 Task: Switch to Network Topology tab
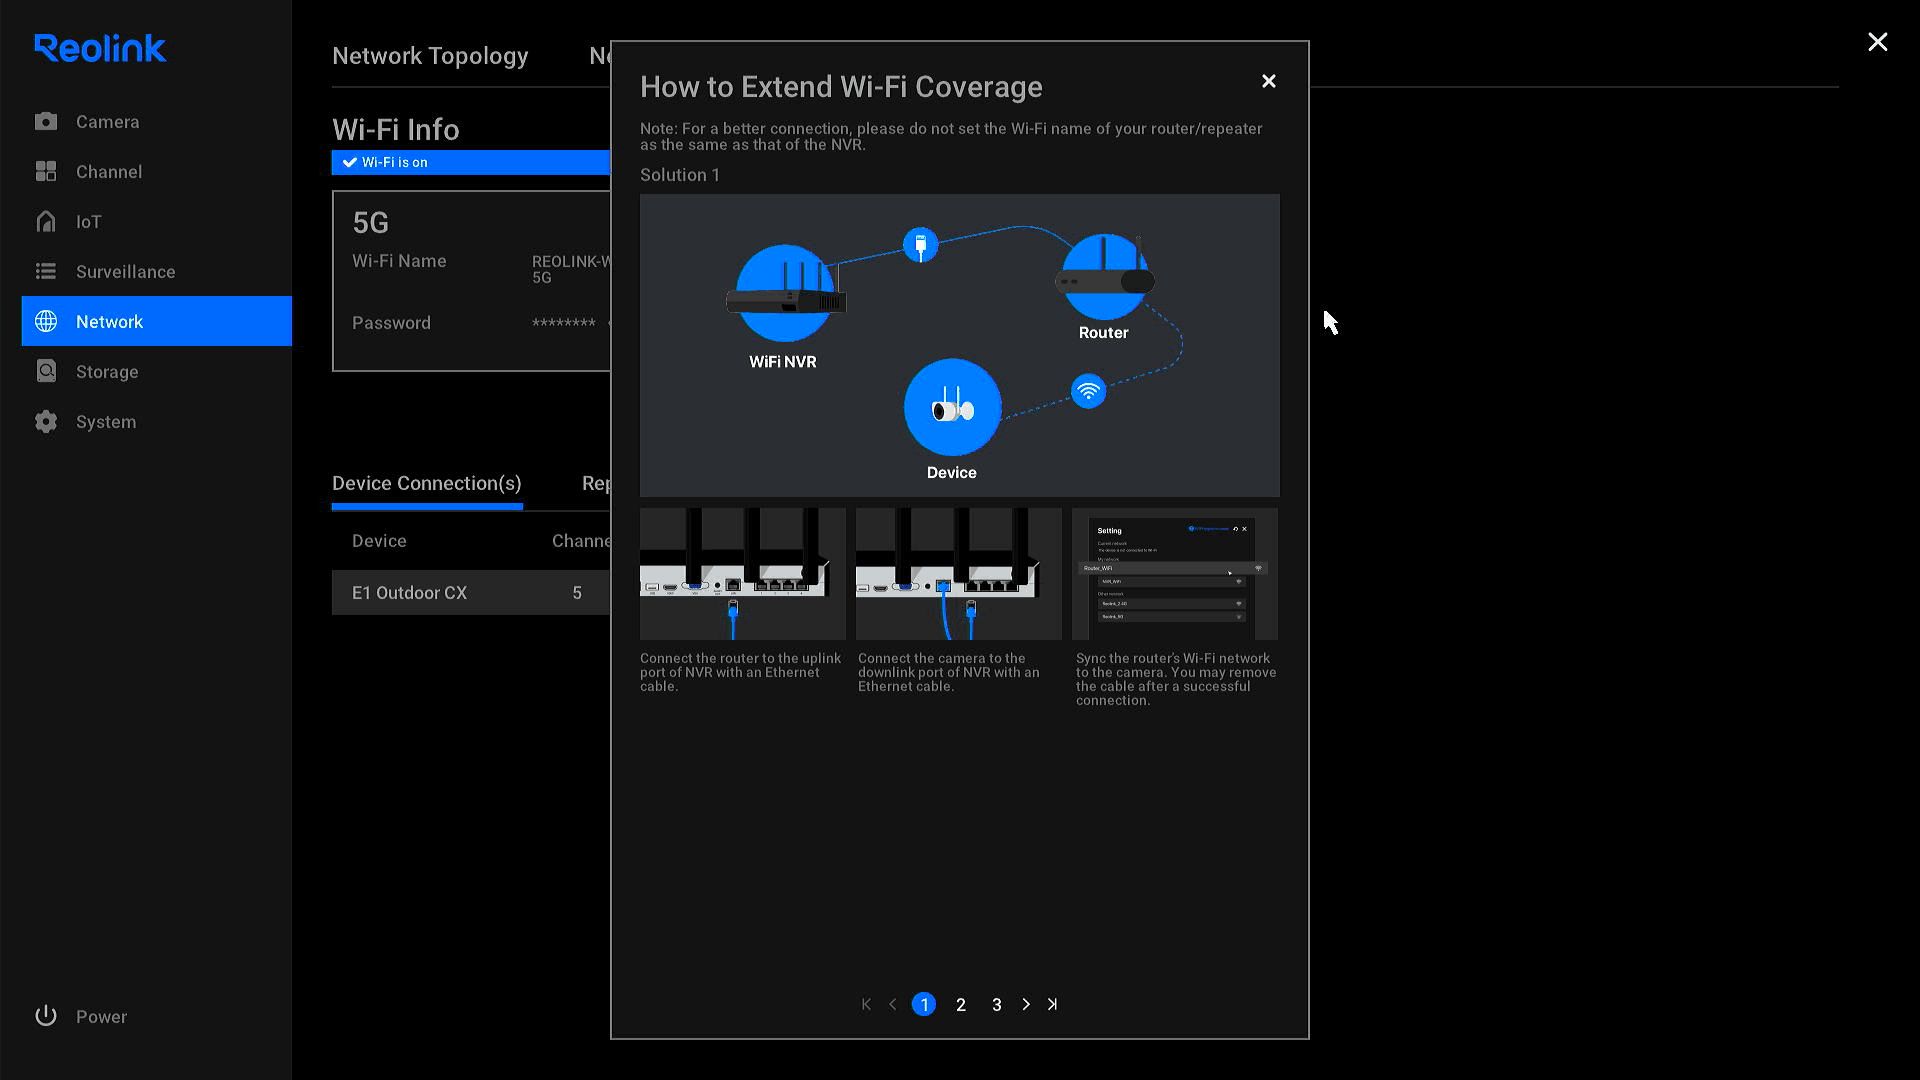point(430,56)
